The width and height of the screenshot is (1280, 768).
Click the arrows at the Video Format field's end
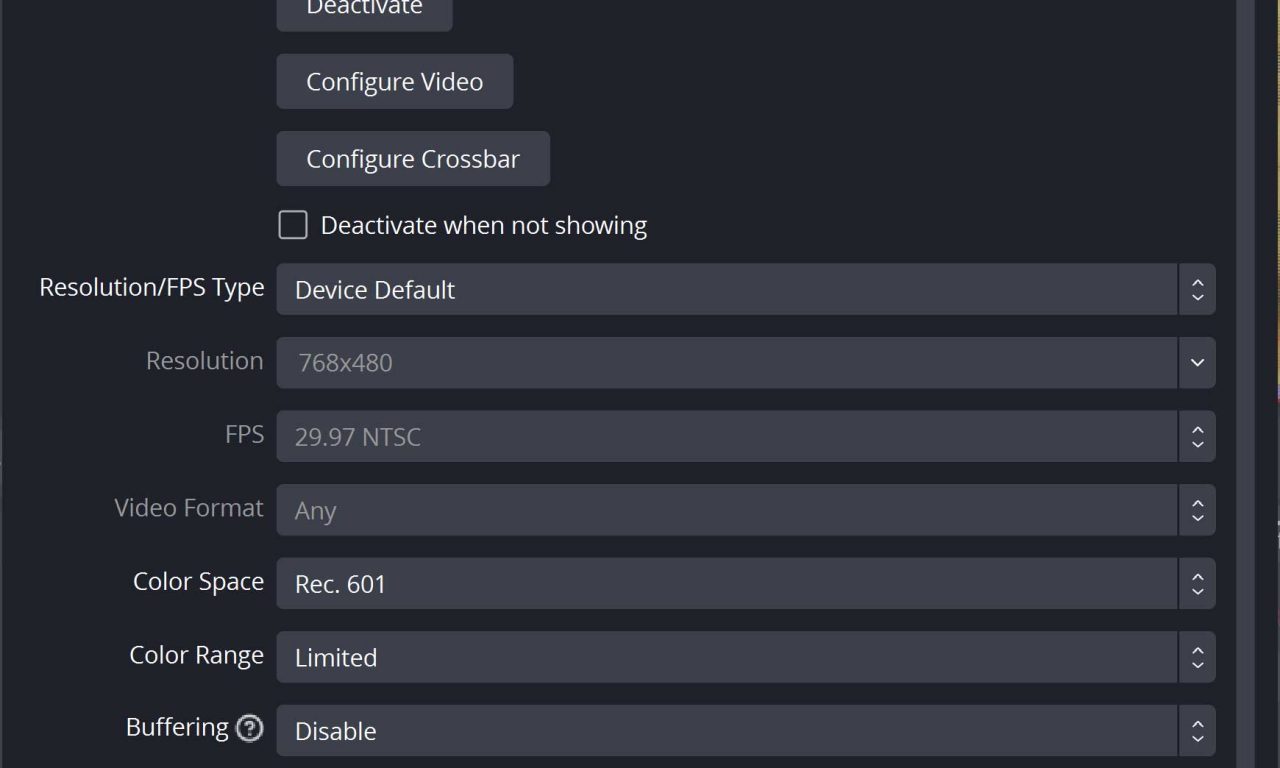point(1197,510)
